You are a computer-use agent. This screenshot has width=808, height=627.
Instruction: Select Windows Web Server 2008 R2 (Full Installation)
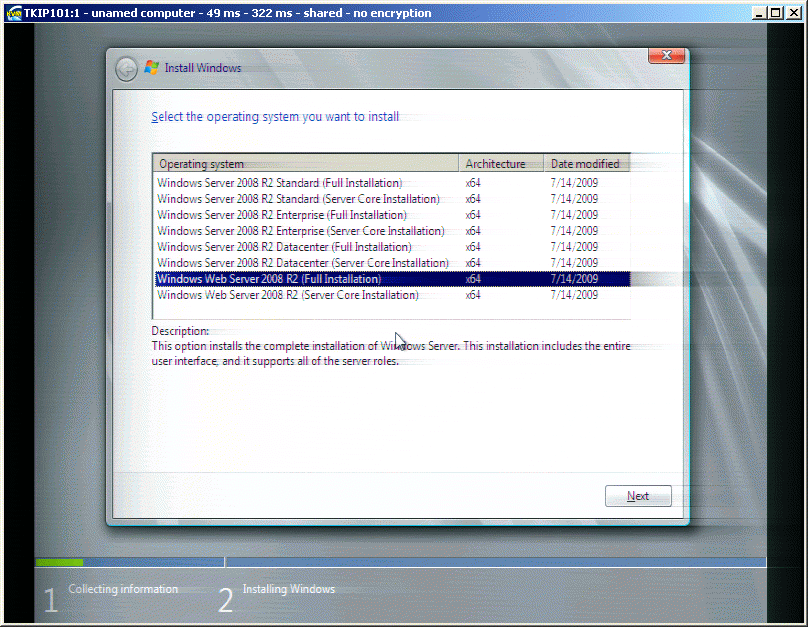point(393,279)
